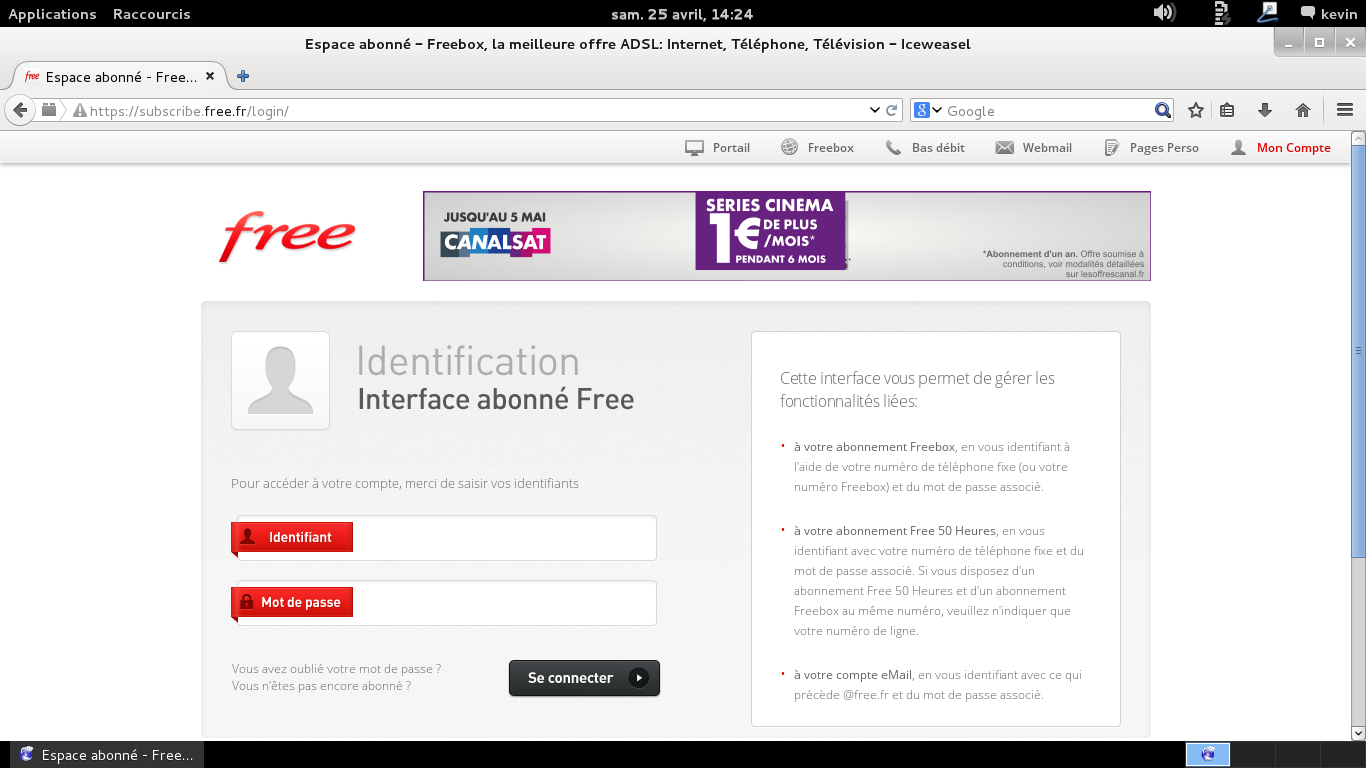
Task: Click the workspace switcher icon in bottom panel
Action: 1208,754
